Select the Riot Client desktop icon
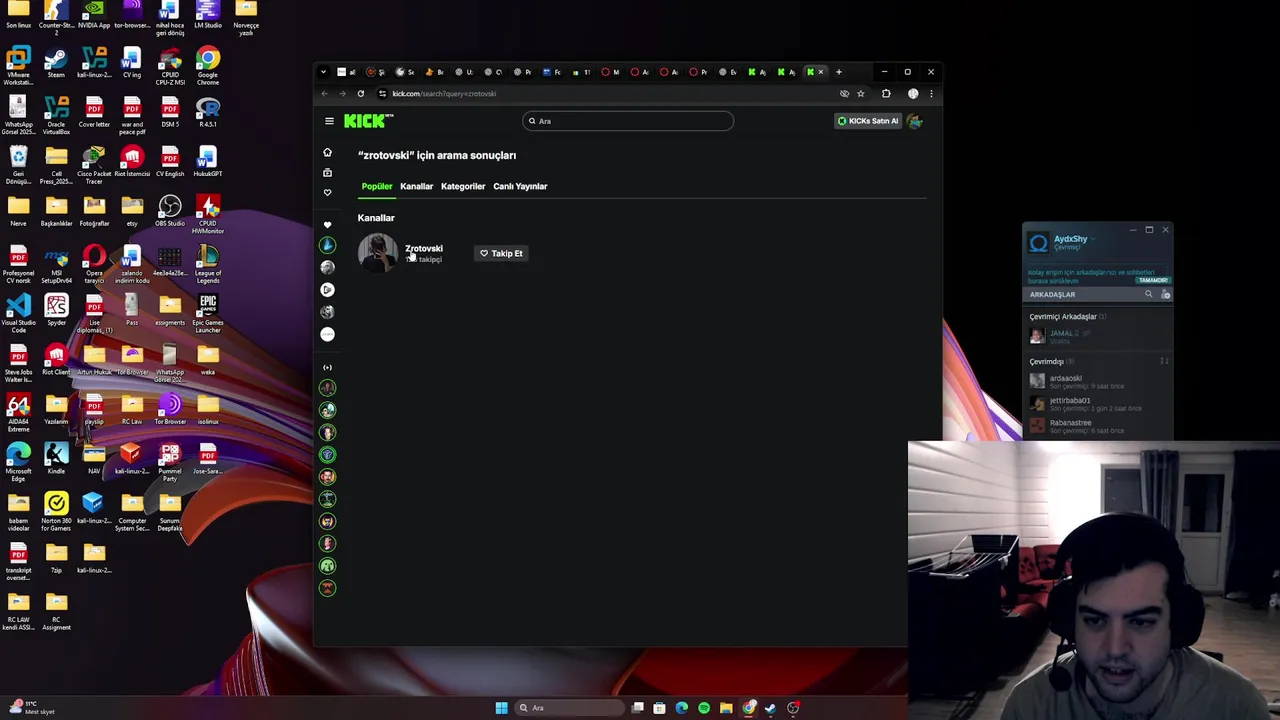Screen dimensions: 1280x720 point(56,359)
